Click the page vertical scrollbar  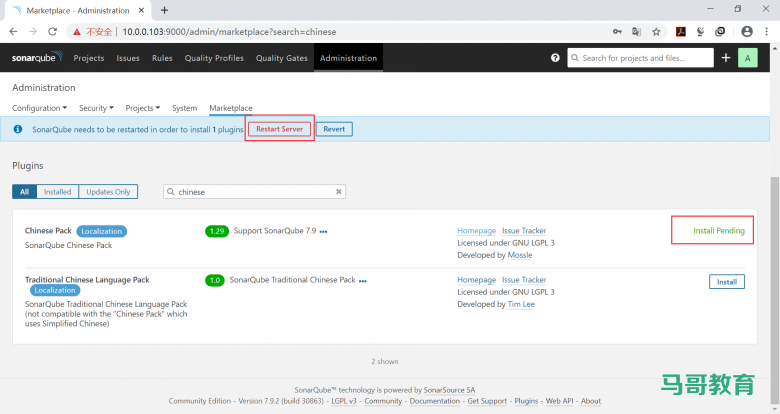tap(775, 289)
